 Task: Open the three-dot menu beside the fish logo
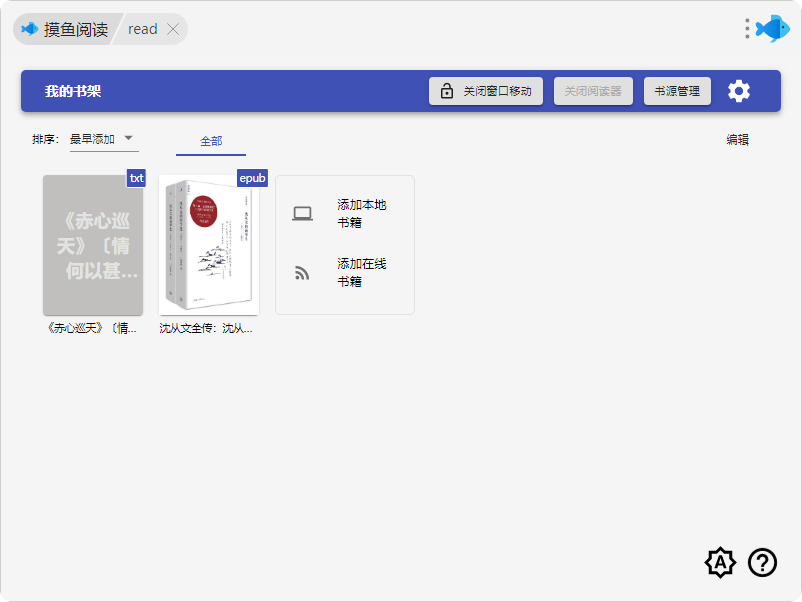click(x=747, y=29)
